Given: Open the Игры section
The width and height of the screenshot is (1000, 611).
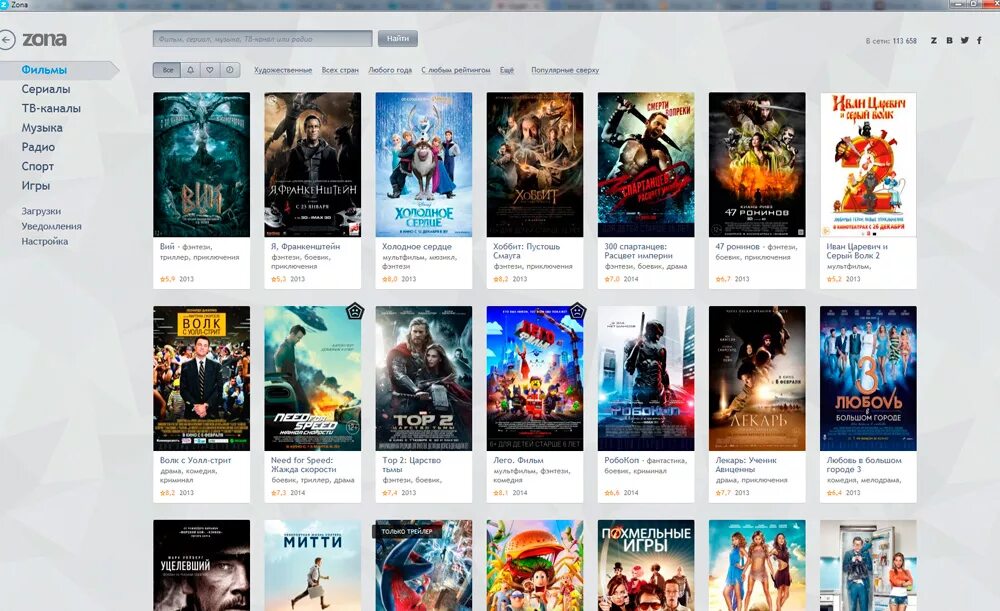Looking at the screenshot, I should (x=36, y=186).
